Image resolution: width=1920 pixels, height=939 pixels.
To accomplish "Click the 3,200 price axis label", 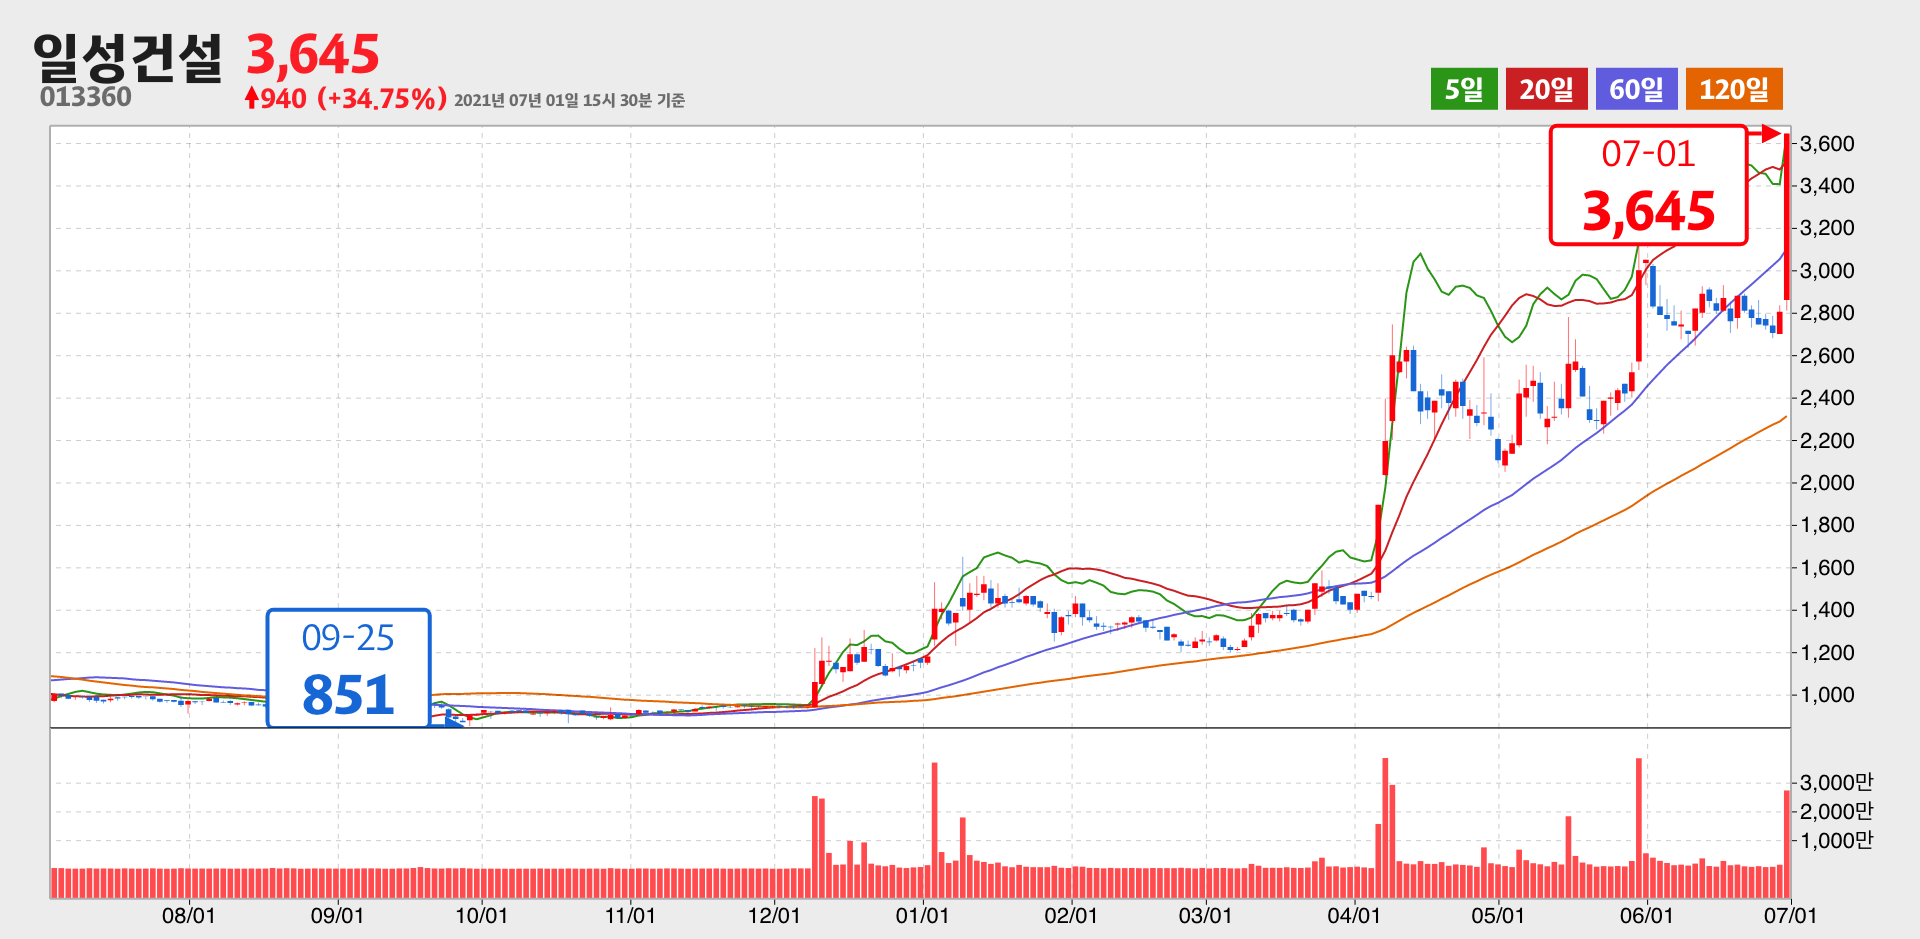I will (x=1827, y=227).
